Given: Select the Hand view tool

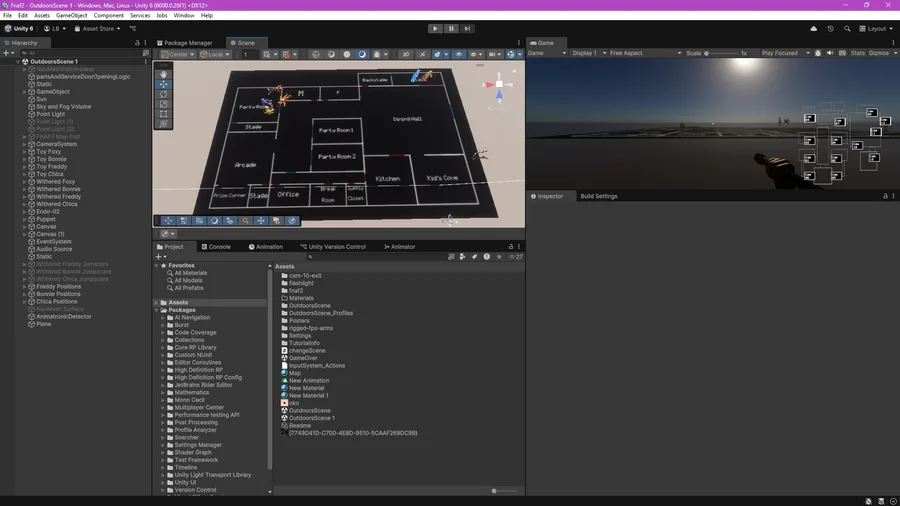Looking at the screenshot, I should click(164, 74).
